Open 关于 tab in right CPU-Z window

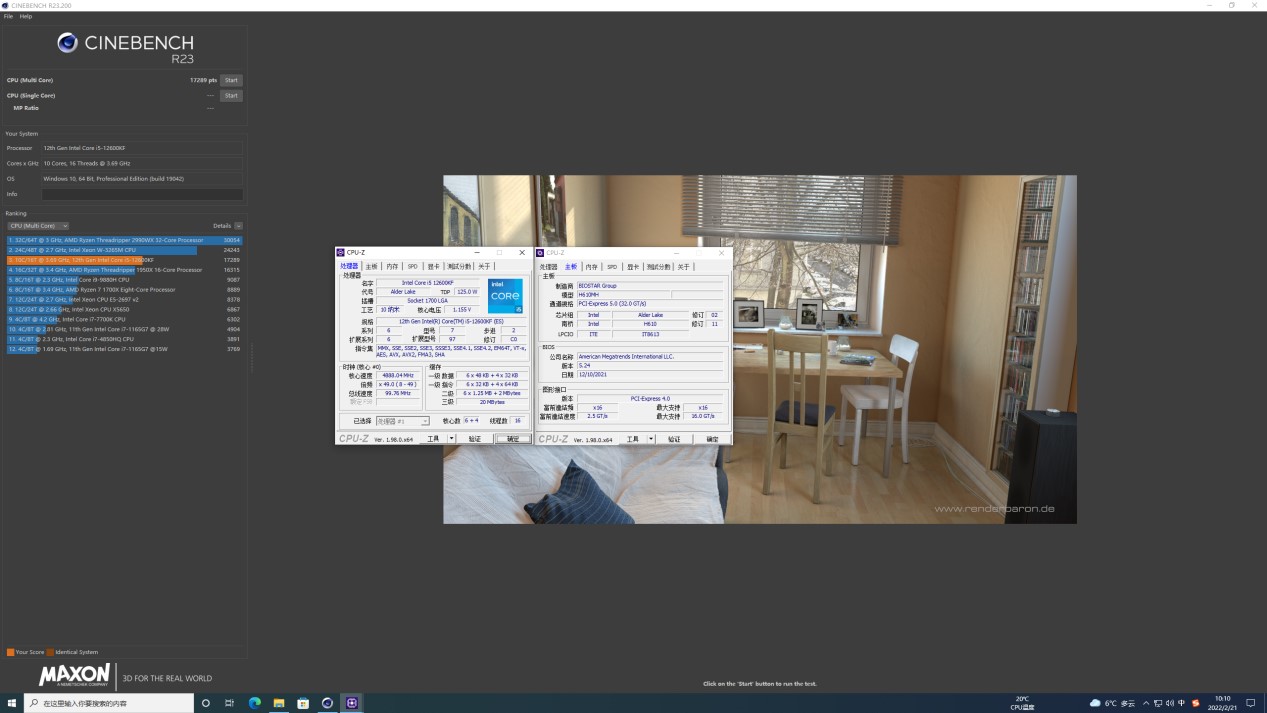coord(683,267)
